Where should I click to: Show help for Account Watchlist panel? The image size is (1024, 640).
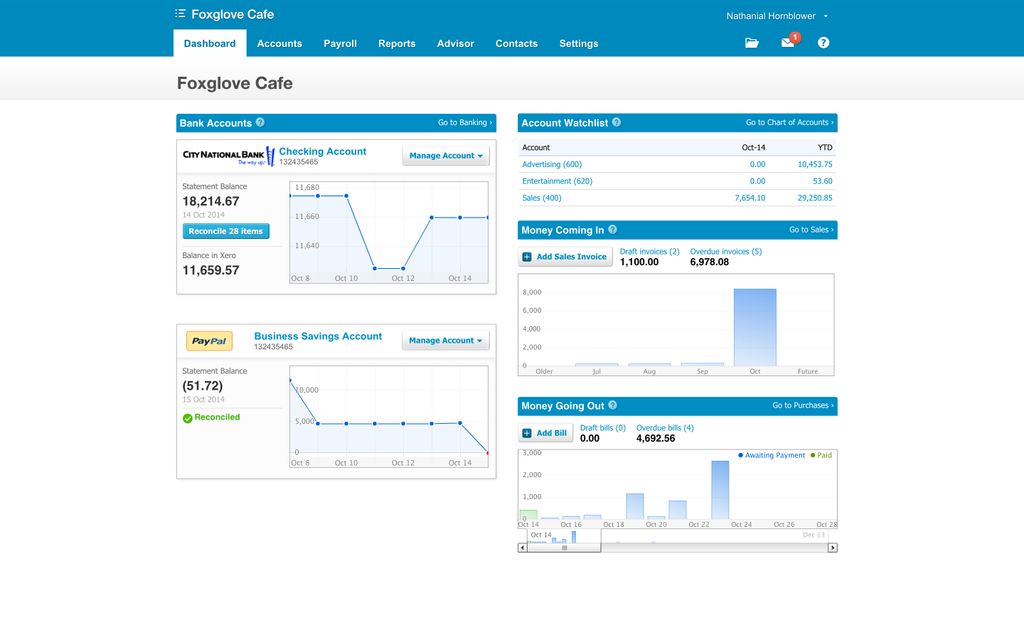(x=616, y=122)
